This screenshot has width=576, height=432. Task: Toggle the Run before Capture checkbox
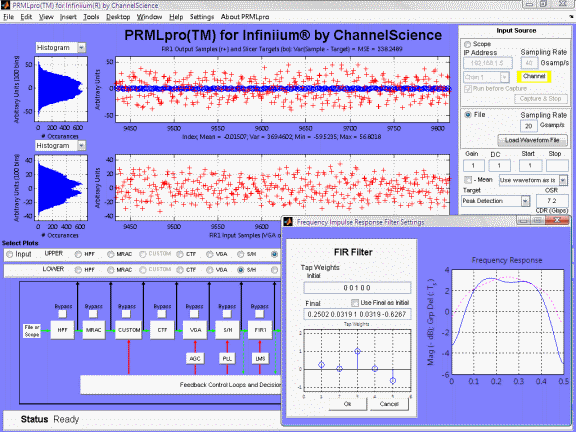point(468,89)
